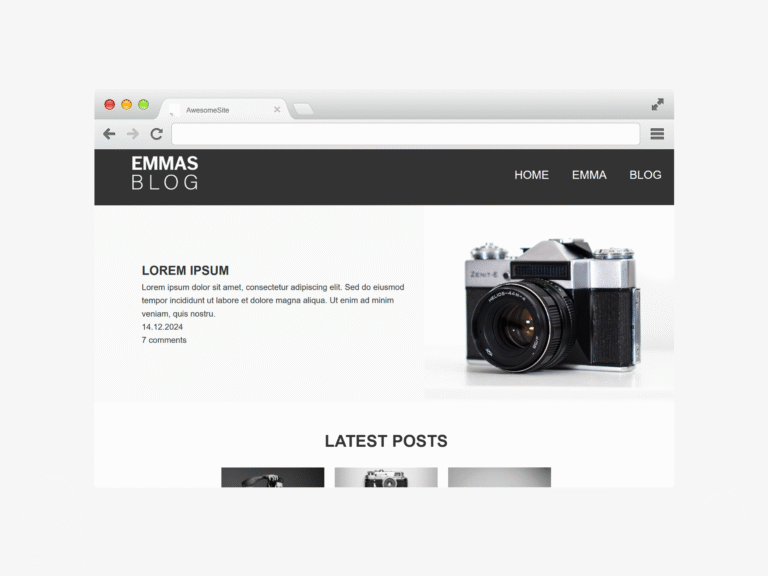Close the AwesomeSite tab
Screen dimensions: 768x576
coord(277,109)
